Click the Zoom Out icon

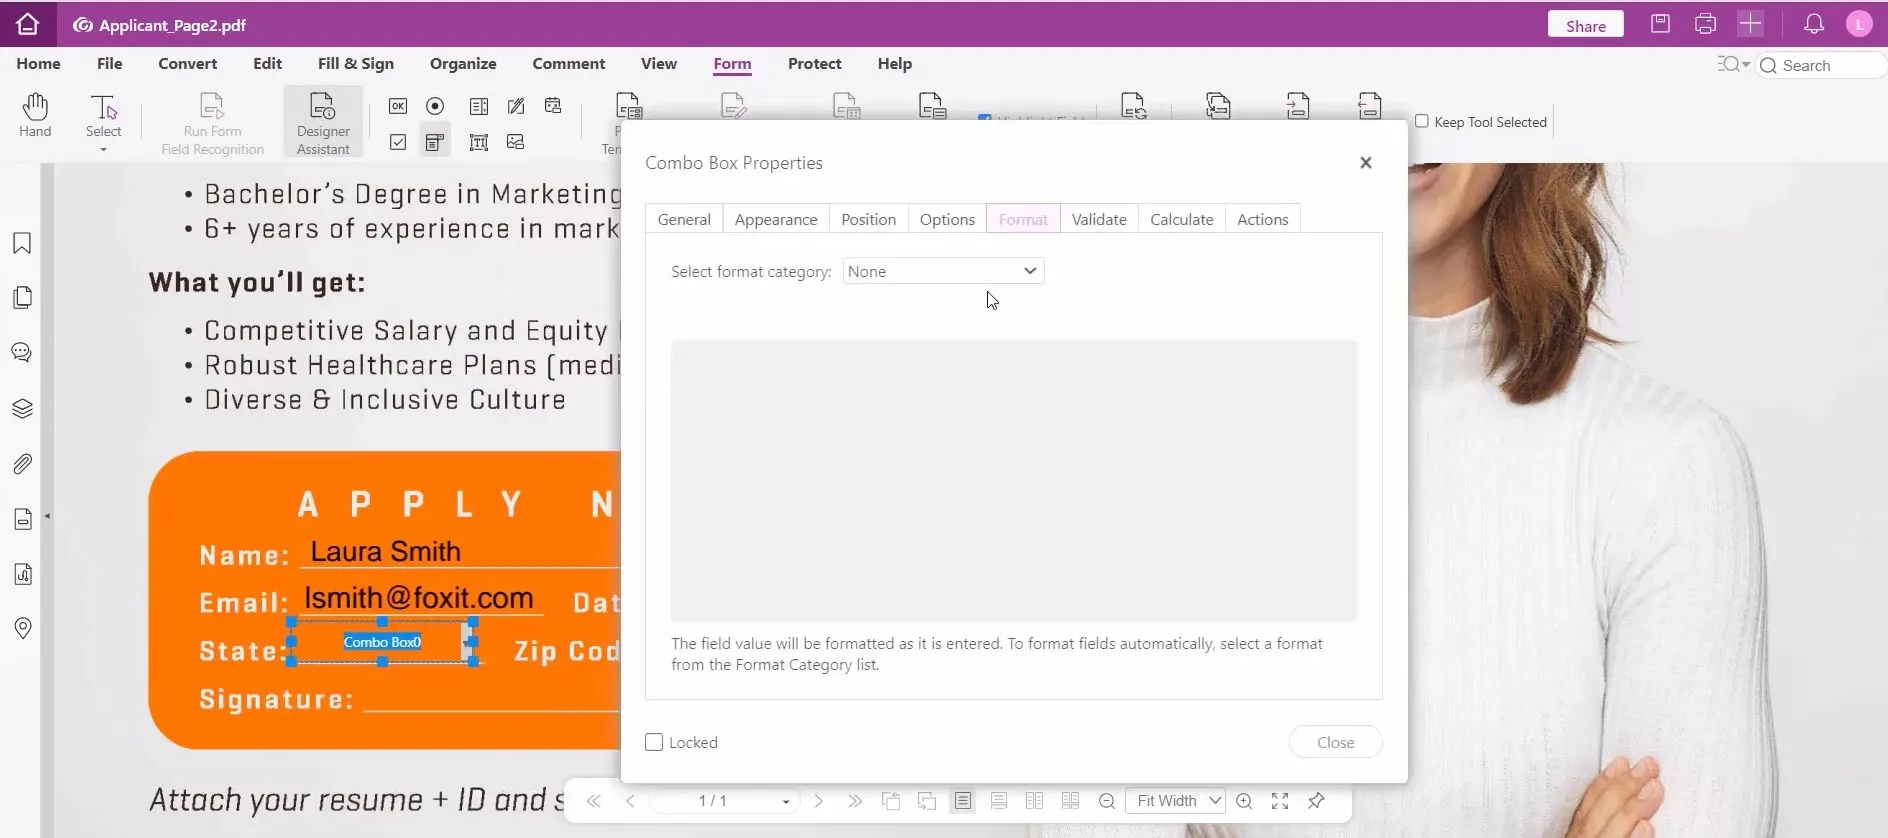pyautogui.click(x=1106, y=801)
